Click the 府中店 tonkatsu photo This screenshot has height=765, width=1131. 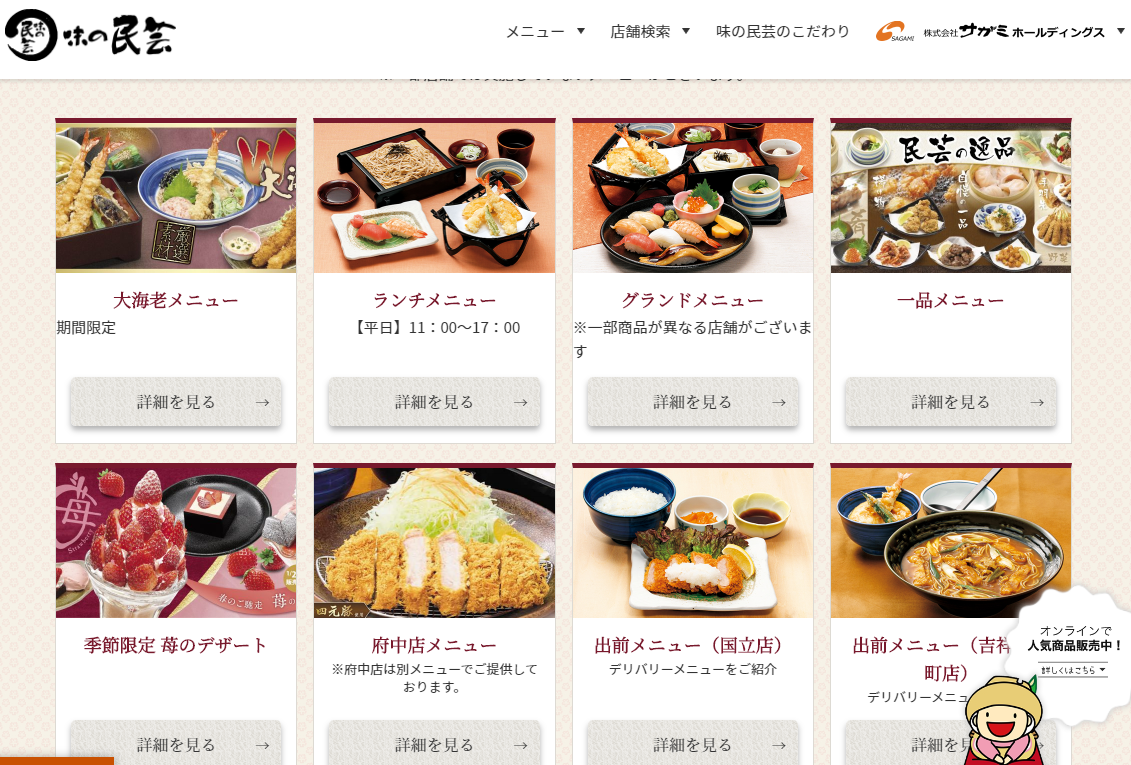434,541
